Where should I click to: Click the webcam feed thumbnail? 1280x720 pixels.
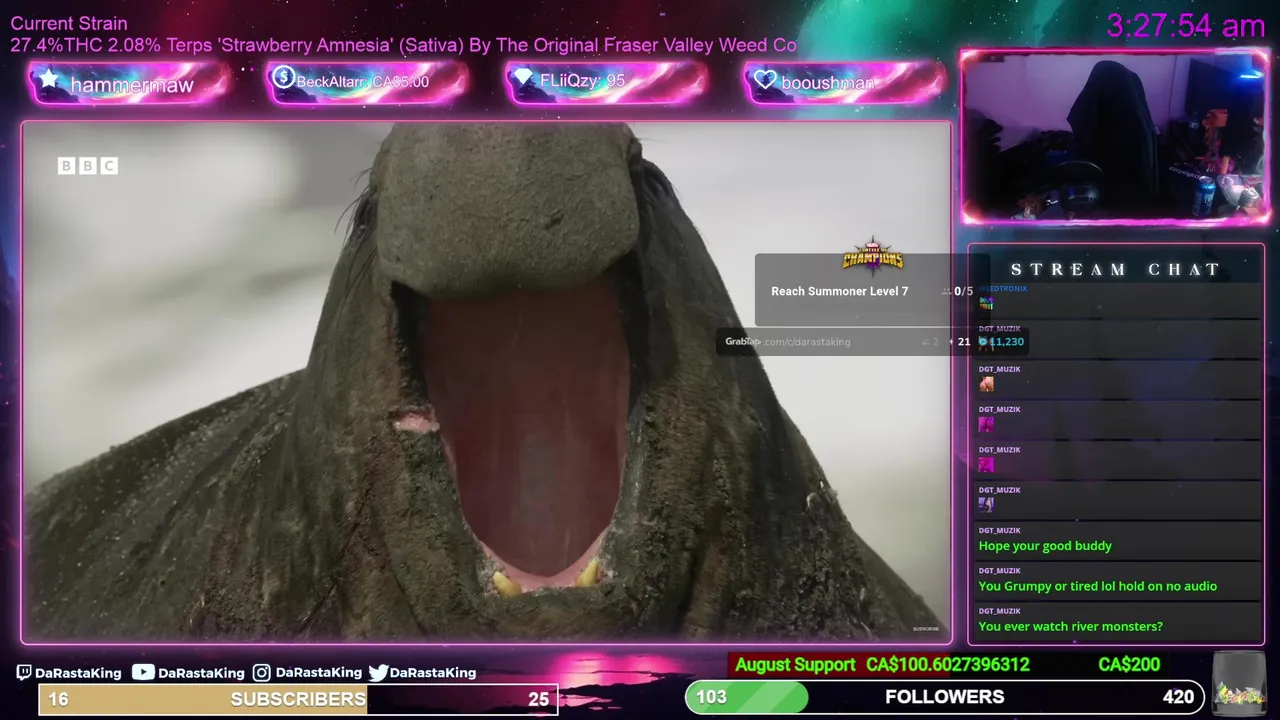(x=1115, y=137)
